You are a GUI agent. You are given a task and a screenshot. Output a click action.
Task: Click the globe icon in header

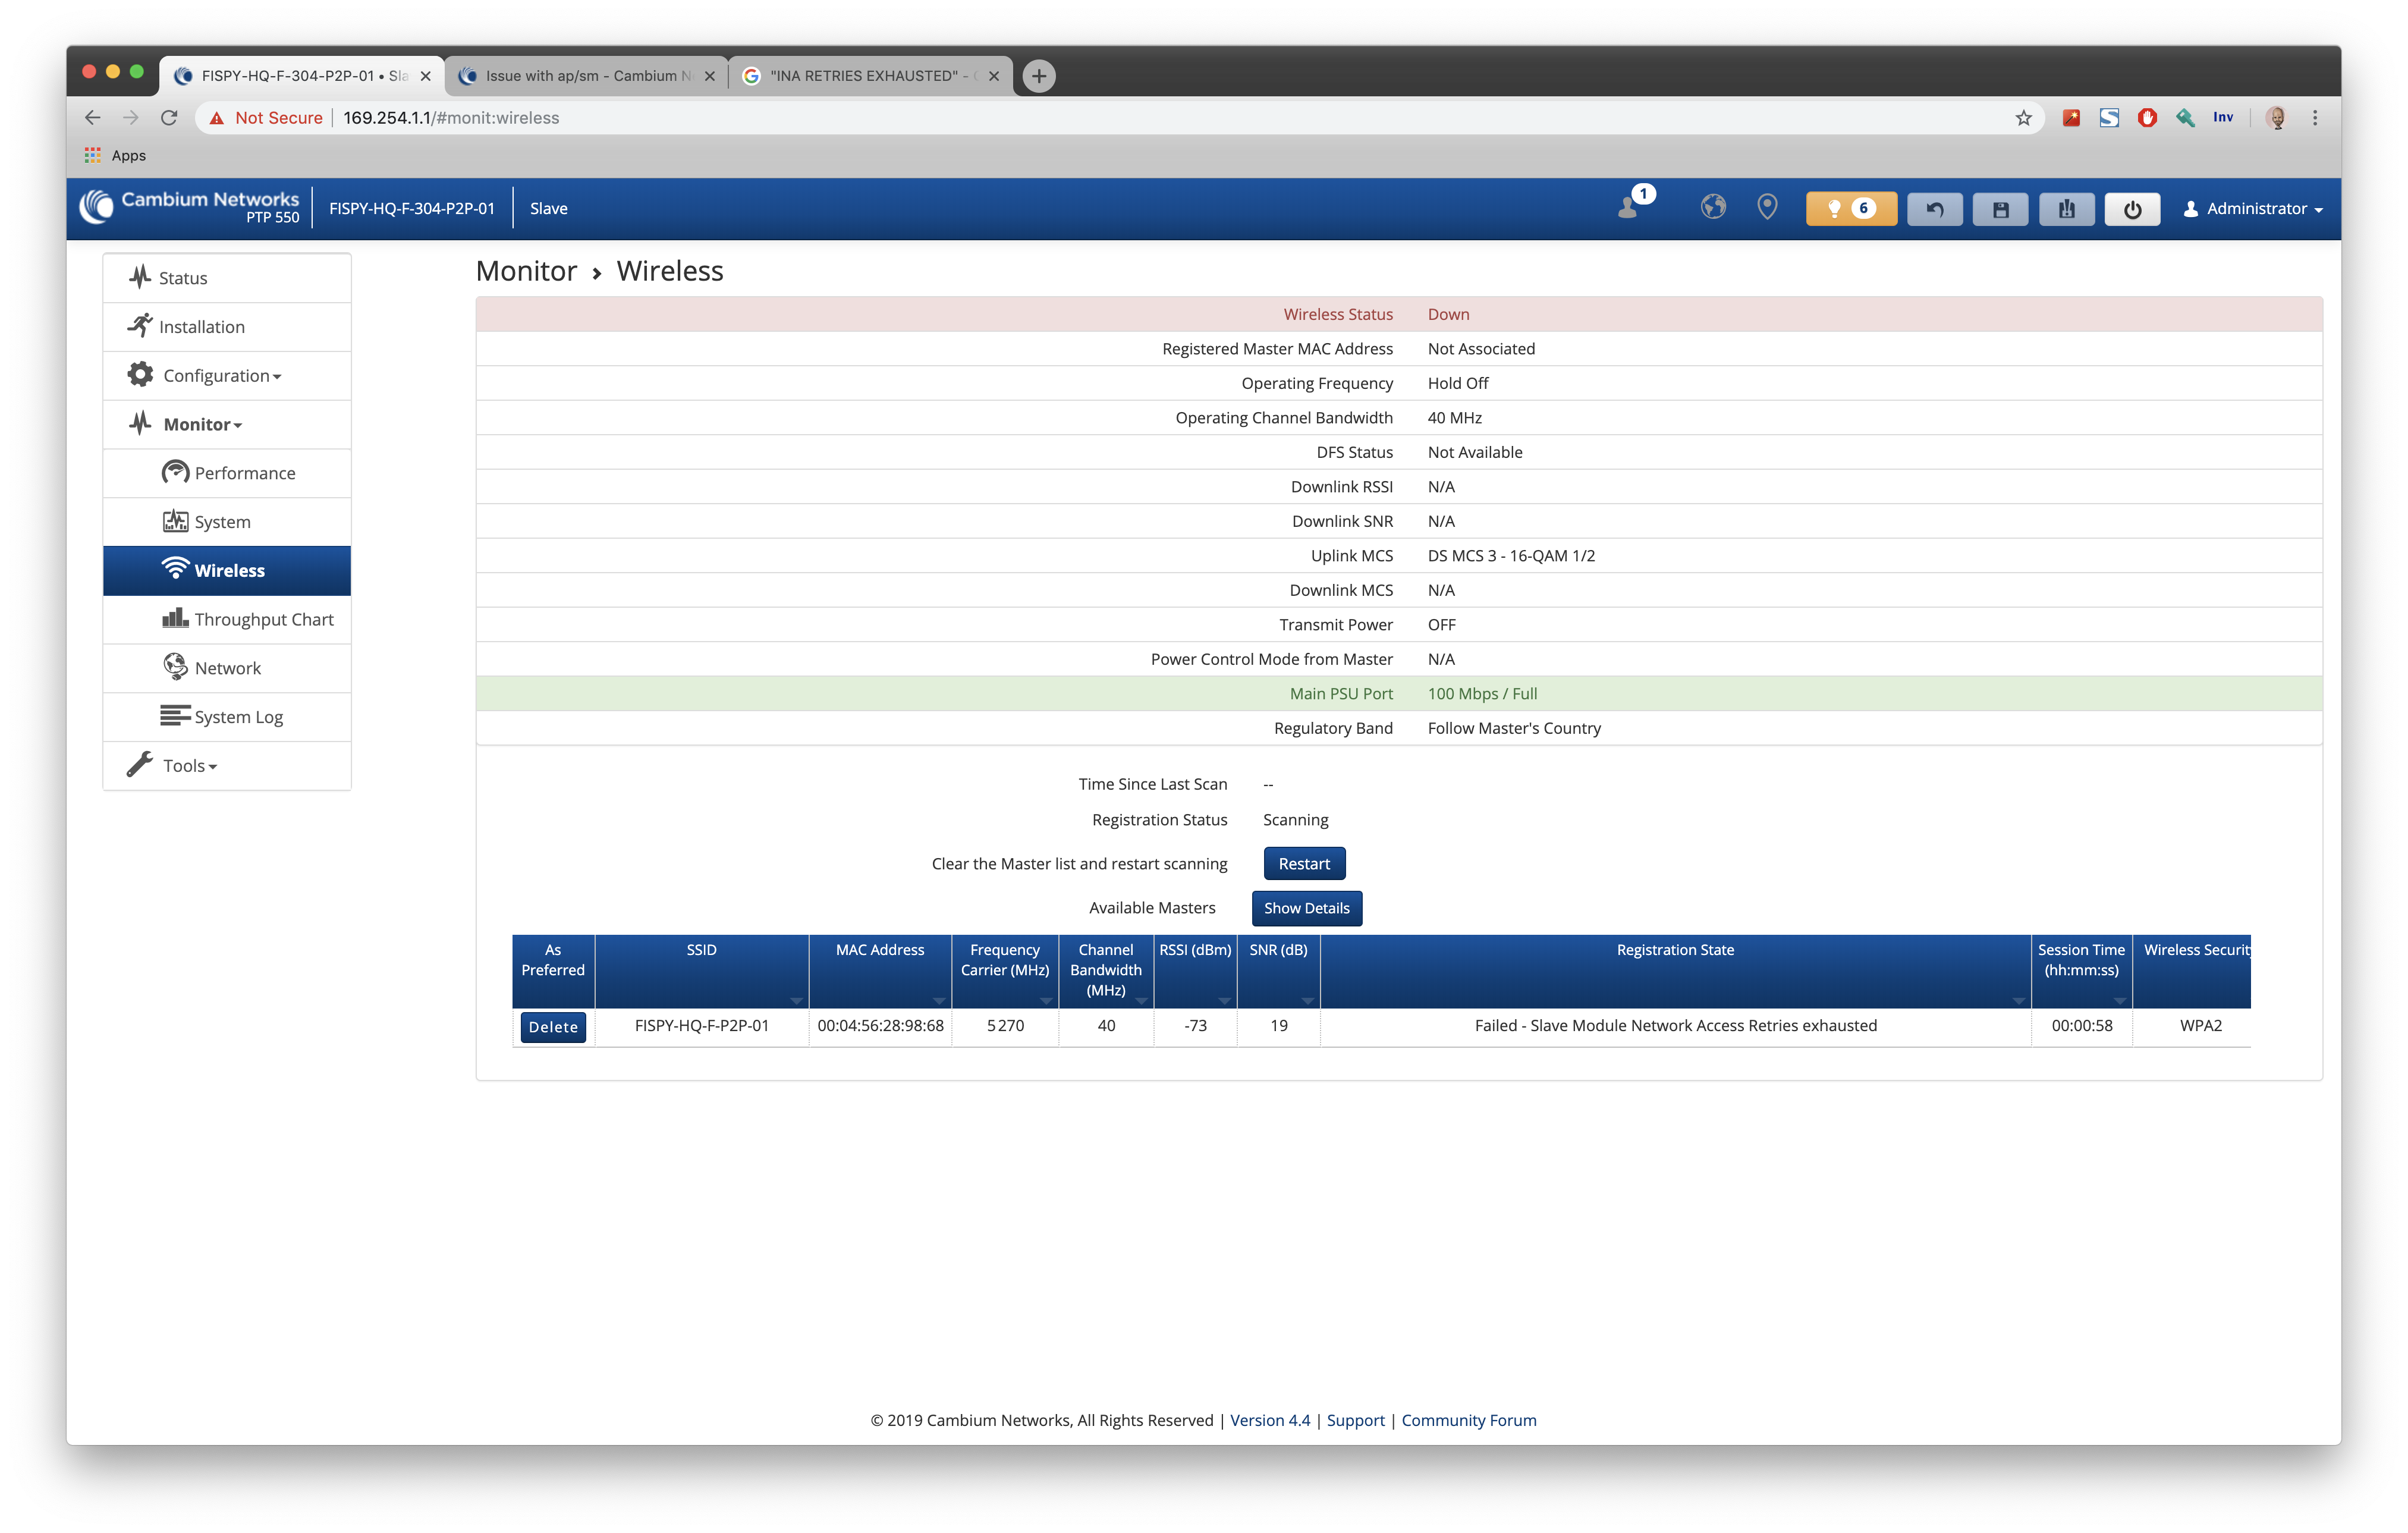click(x=1713, y=207)
